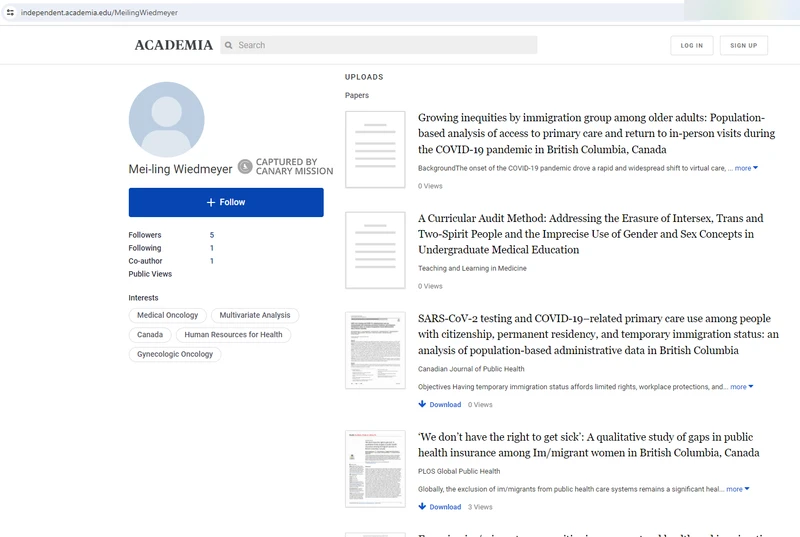
Task: Follow Mei-ling Wiedmeyer
Action: pyautogui.click(x=226, y=202)
